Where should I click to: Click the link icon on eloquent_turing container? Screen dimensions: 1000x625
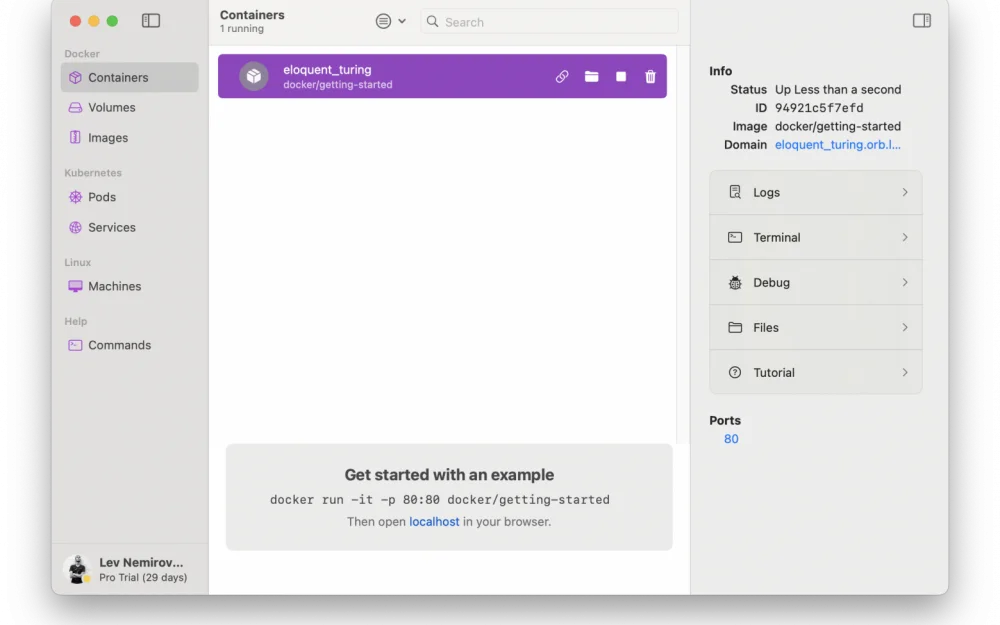coord(562,77)
